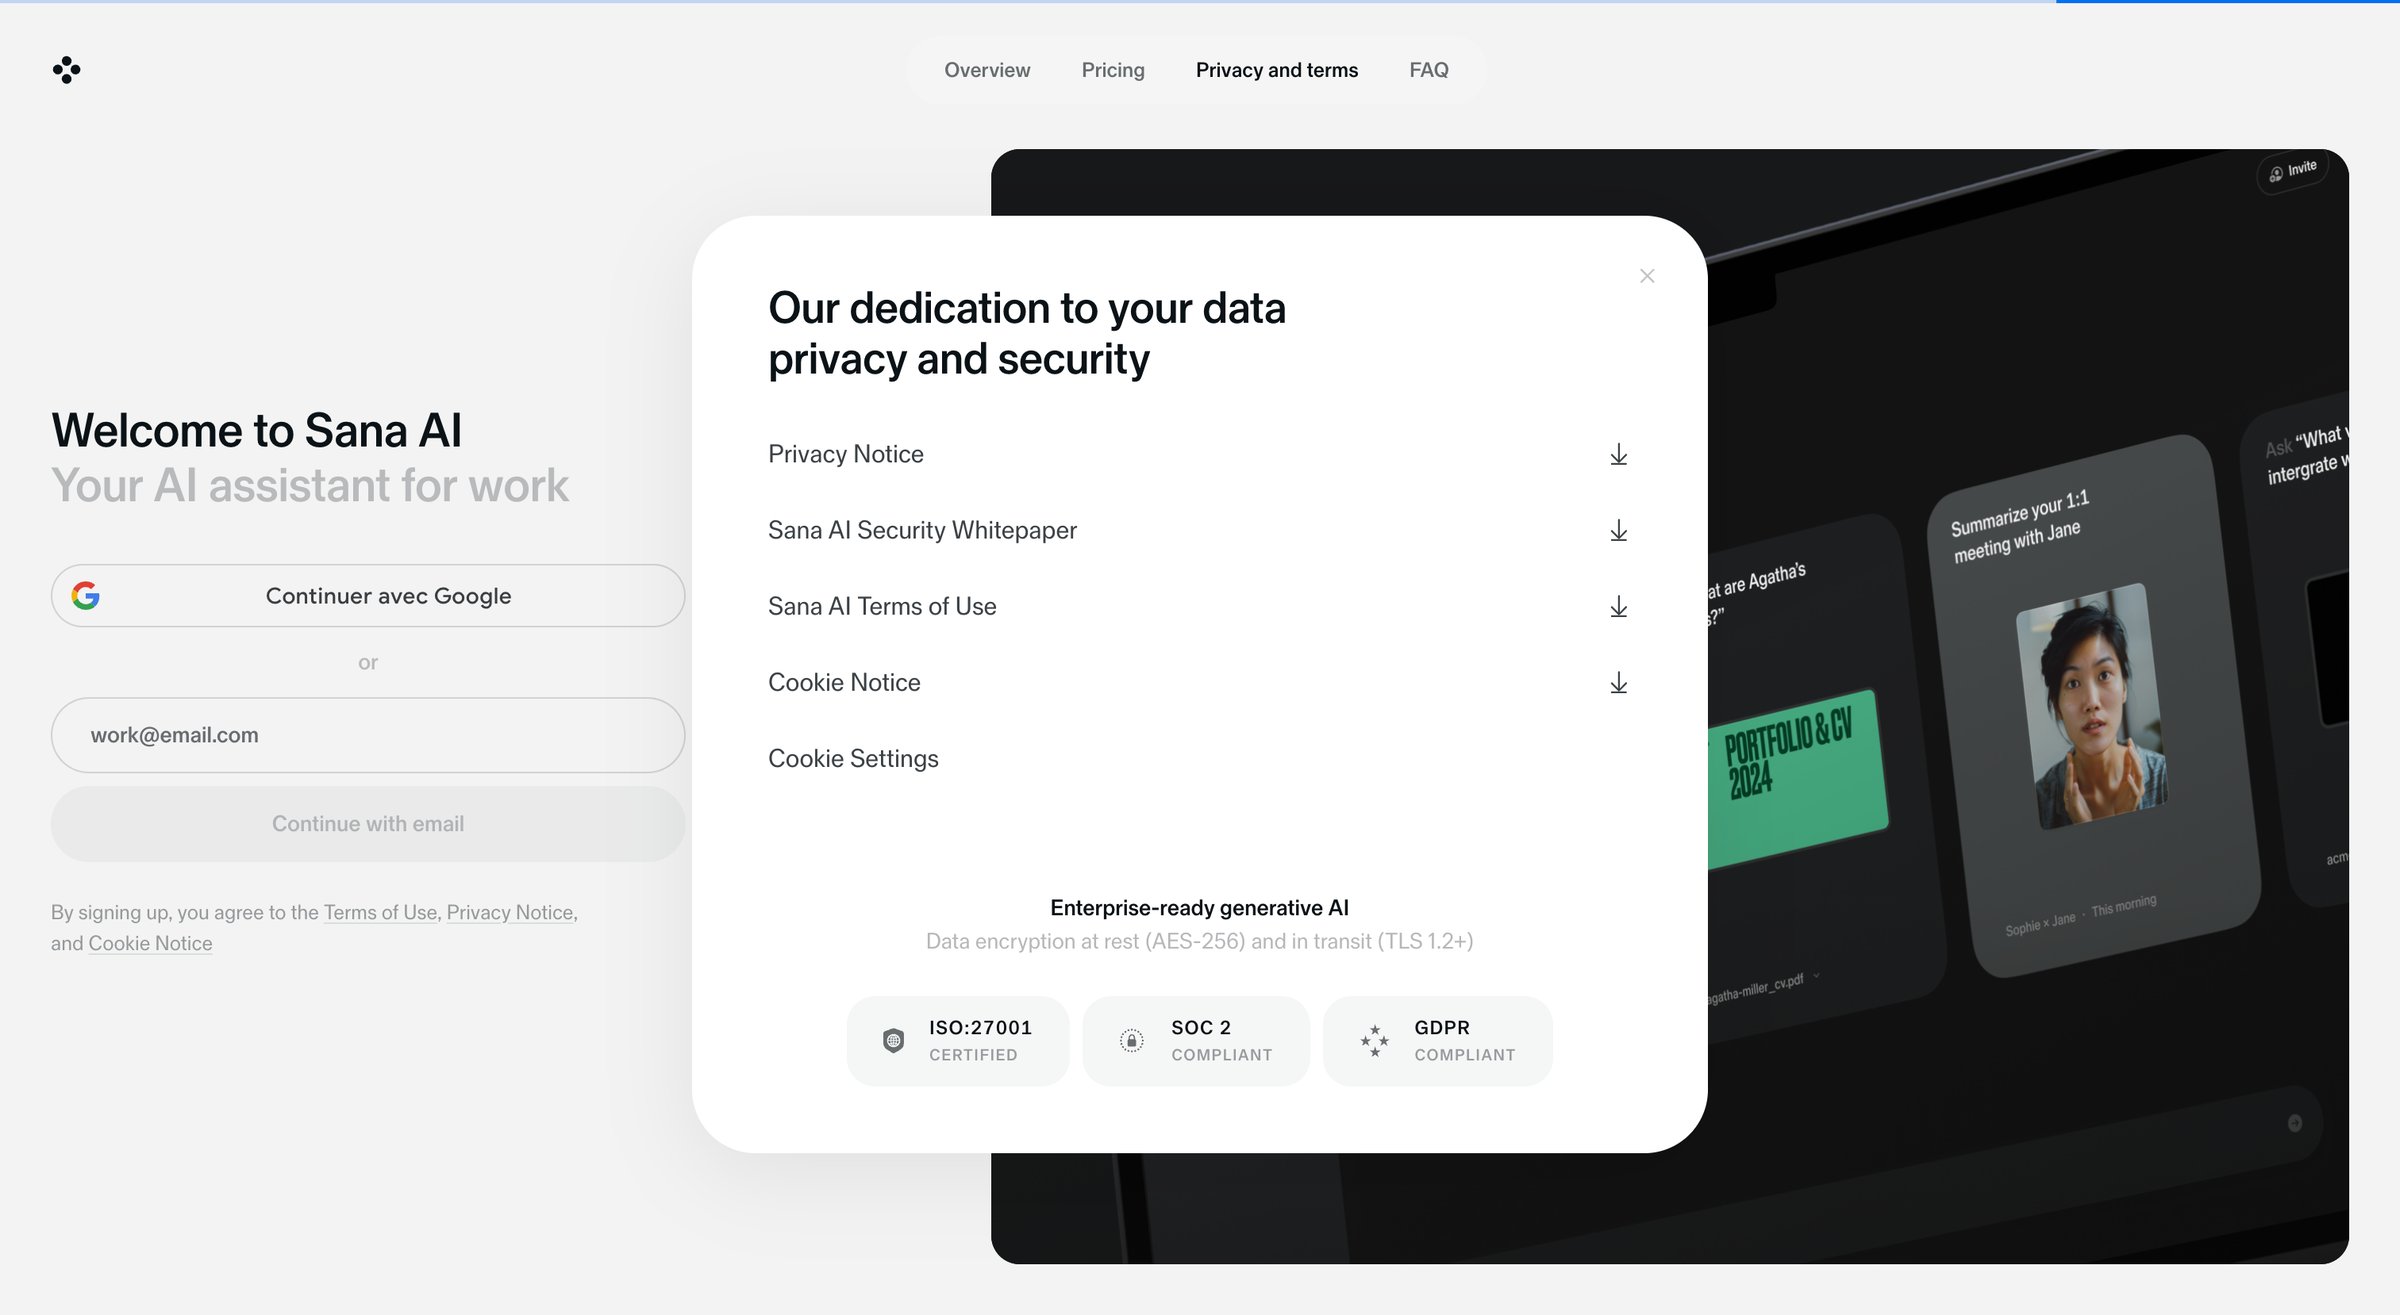2400x1315 pixels.
Task: Open the Terms of Use link
Action: click(x=380, y=913)
